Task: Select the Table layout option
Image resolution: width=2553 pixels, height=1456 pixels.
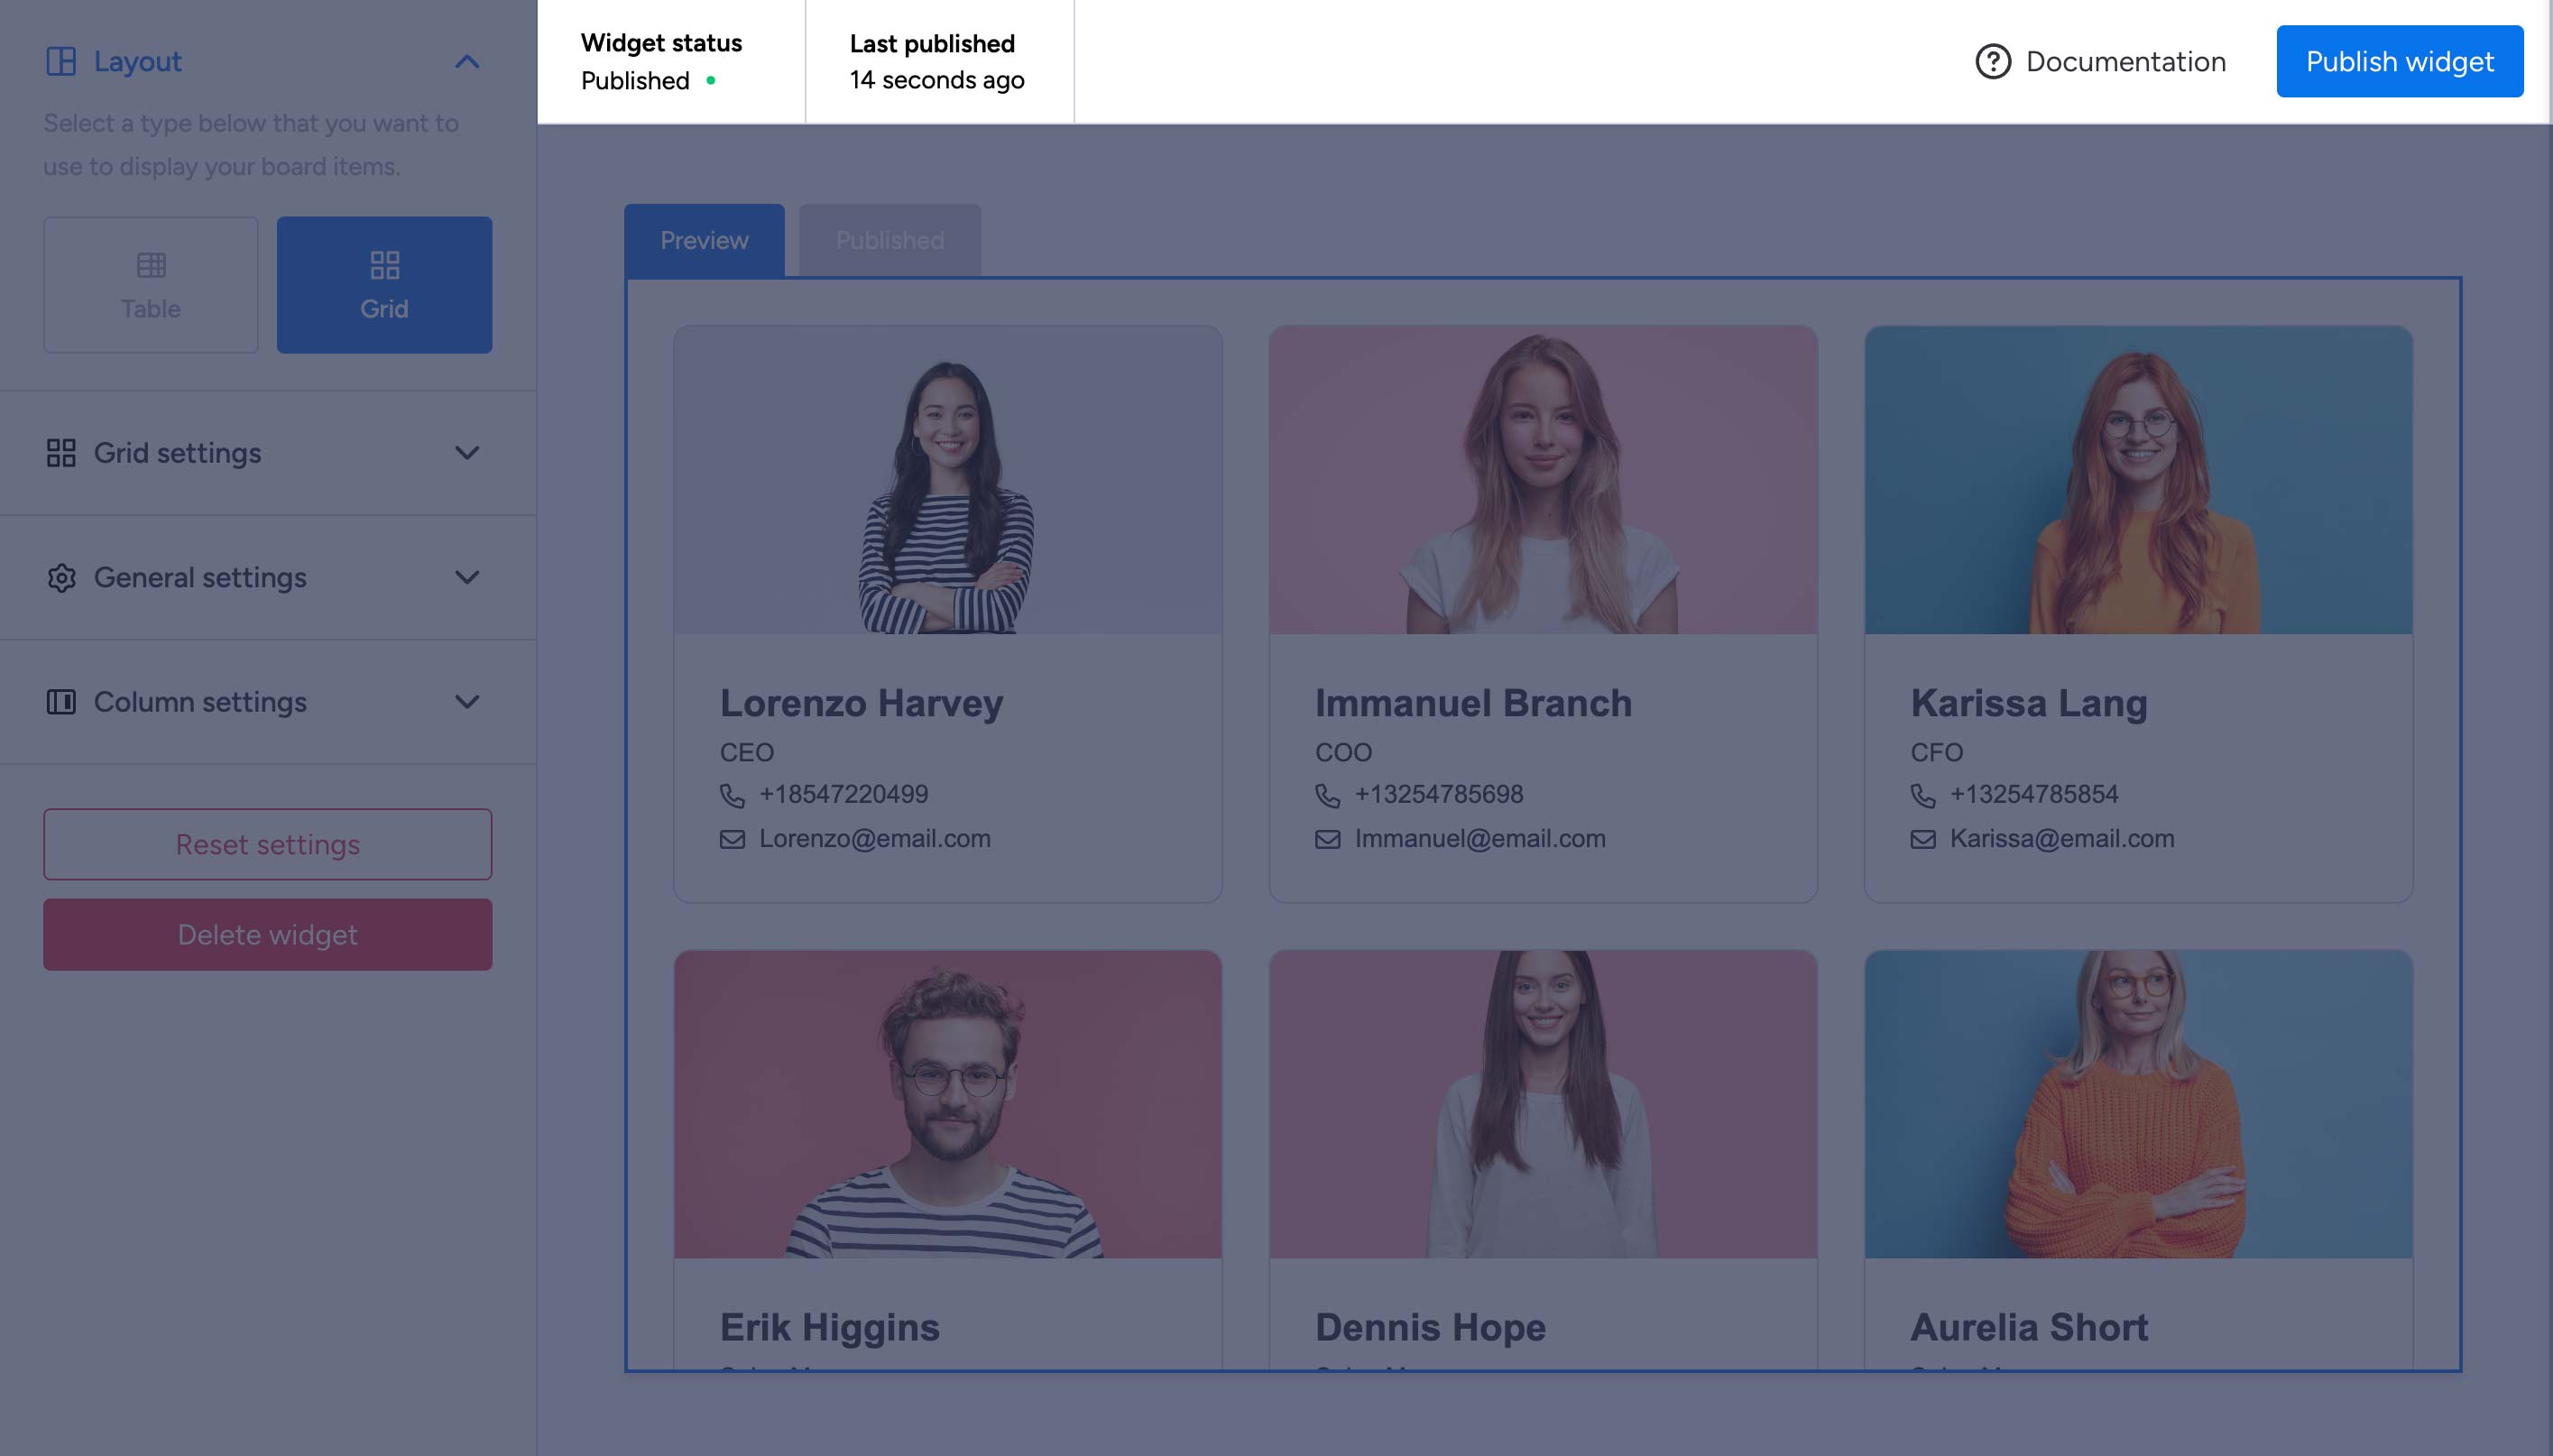Action: [151, 285]
